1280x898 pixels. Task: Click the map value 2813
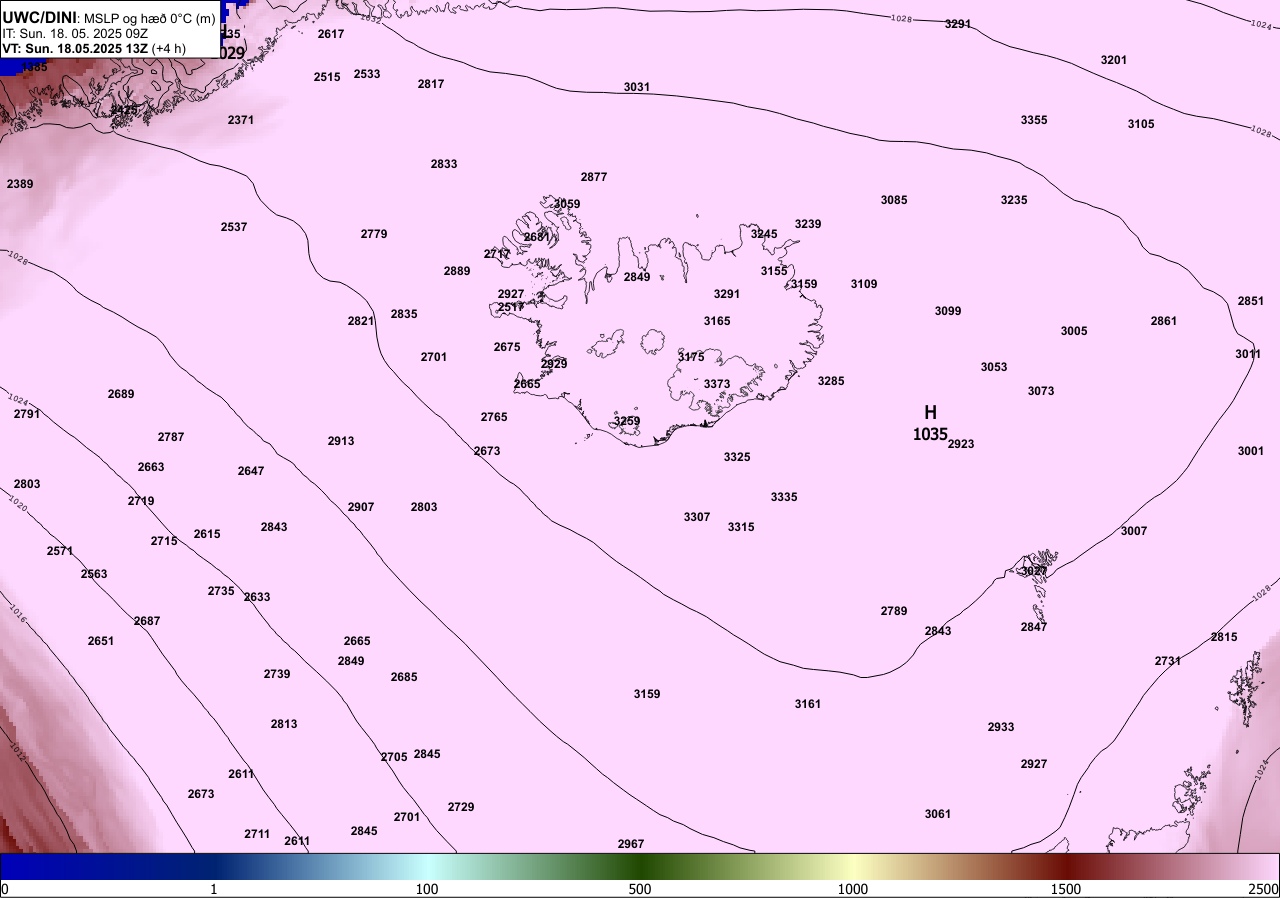pos(284,724)
